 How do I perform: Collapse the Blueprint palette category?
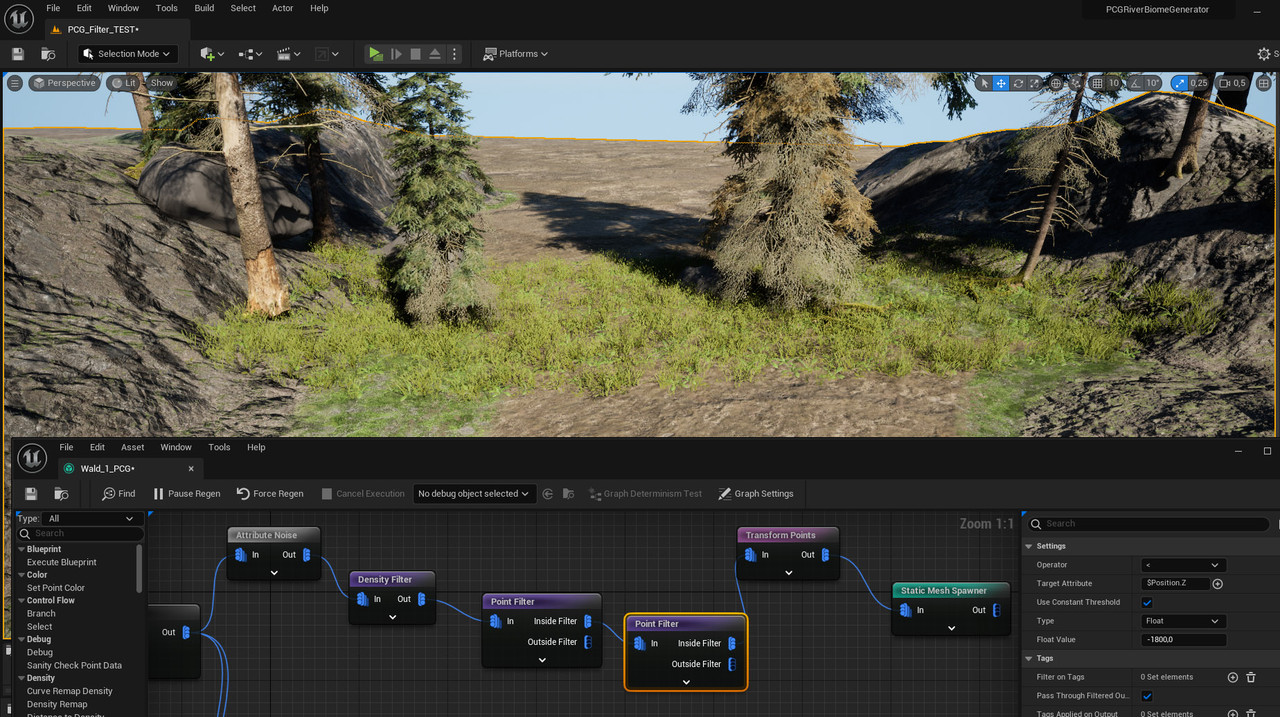click(23, 549)
